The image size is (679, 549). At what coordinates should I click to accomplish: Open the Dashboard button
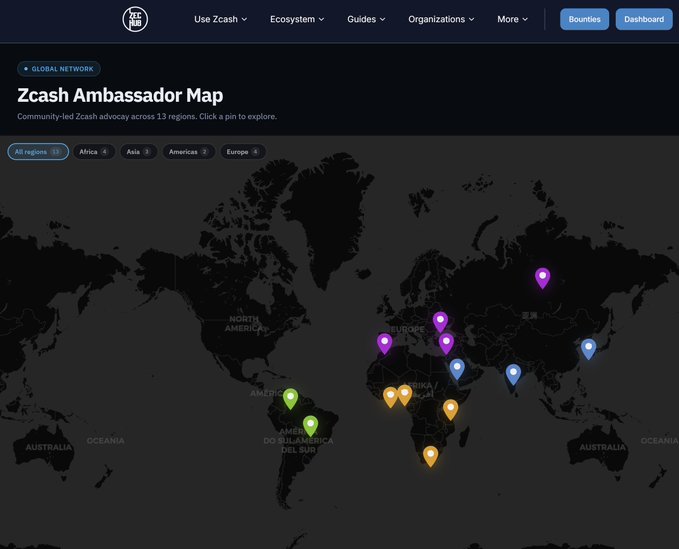644,19
